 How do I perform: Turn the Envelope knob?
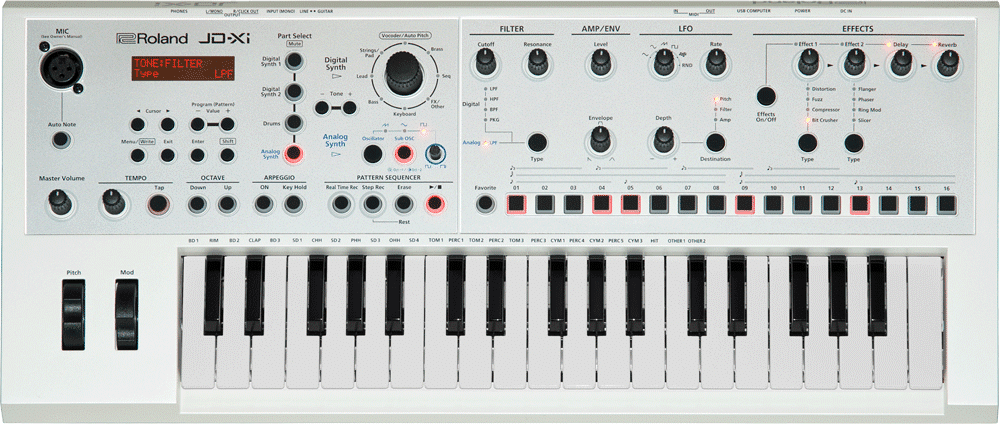(x=600, y=139)
